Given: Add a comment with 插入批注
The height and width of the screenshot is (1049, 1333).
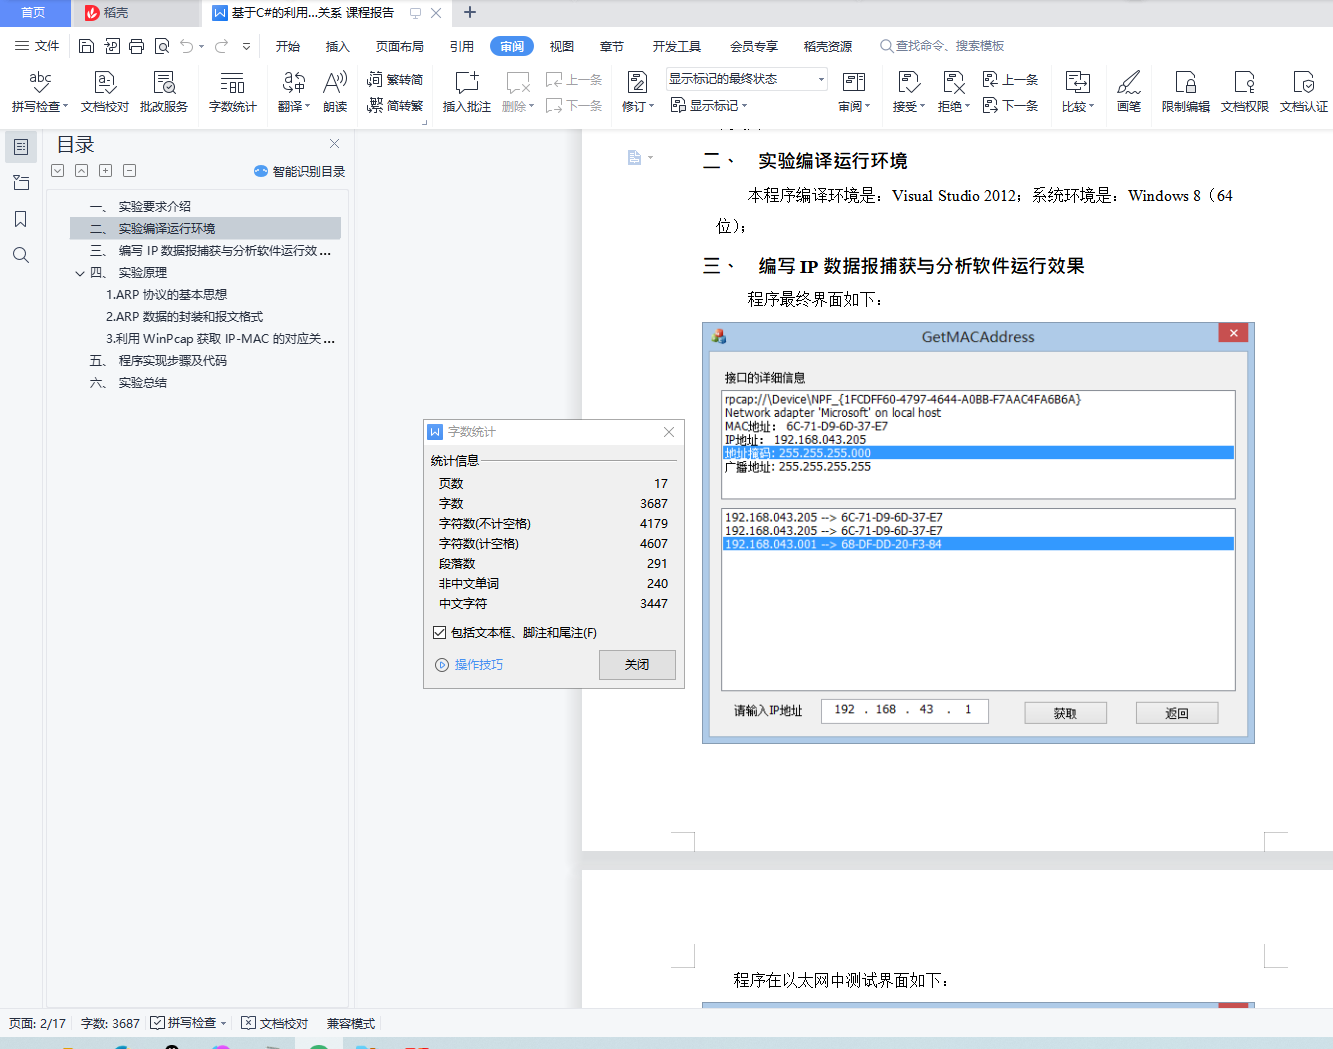Looking at the screenshot, I should pos(467,91).
